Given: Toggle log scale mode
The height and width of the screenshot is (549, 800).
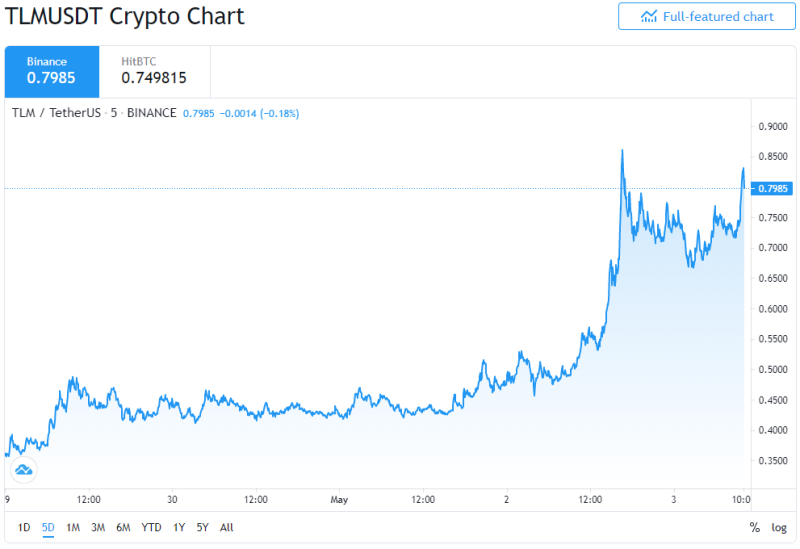Looking at the screenshot, I should [779, 528].
